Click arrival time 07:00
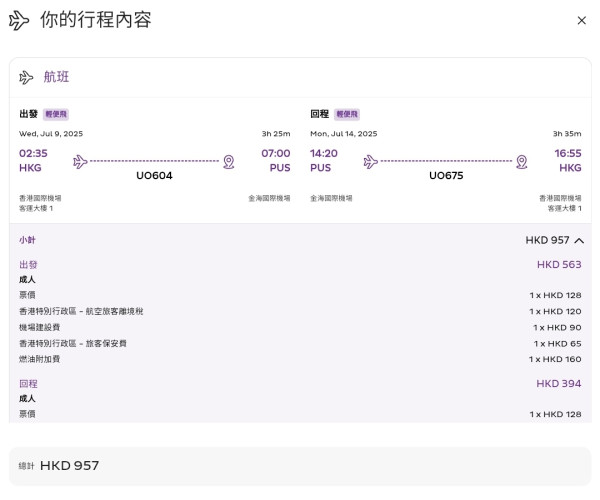The image size is (600, 500). pyautogui.click(x=276, y=153)
